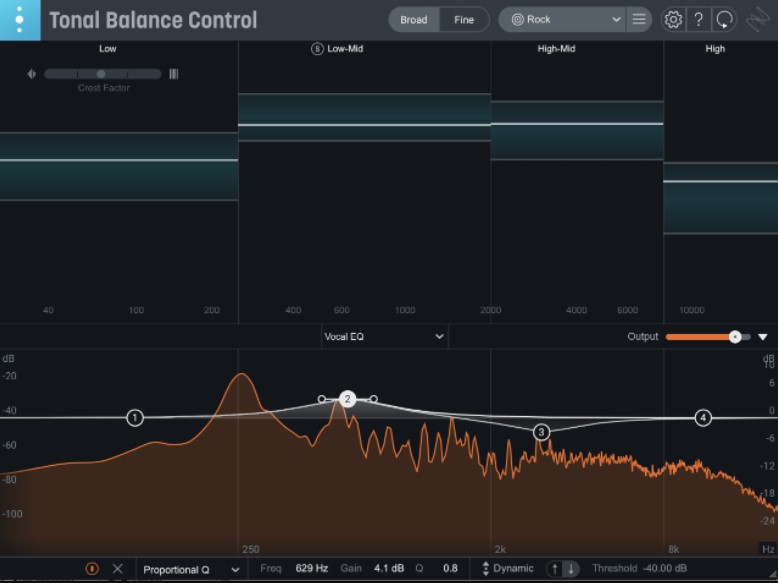Image resolution: width=778 pixels, height=583 pixels.
Task: Switch to Broad view
Action: pyautogui.click(x=414, y=20)
